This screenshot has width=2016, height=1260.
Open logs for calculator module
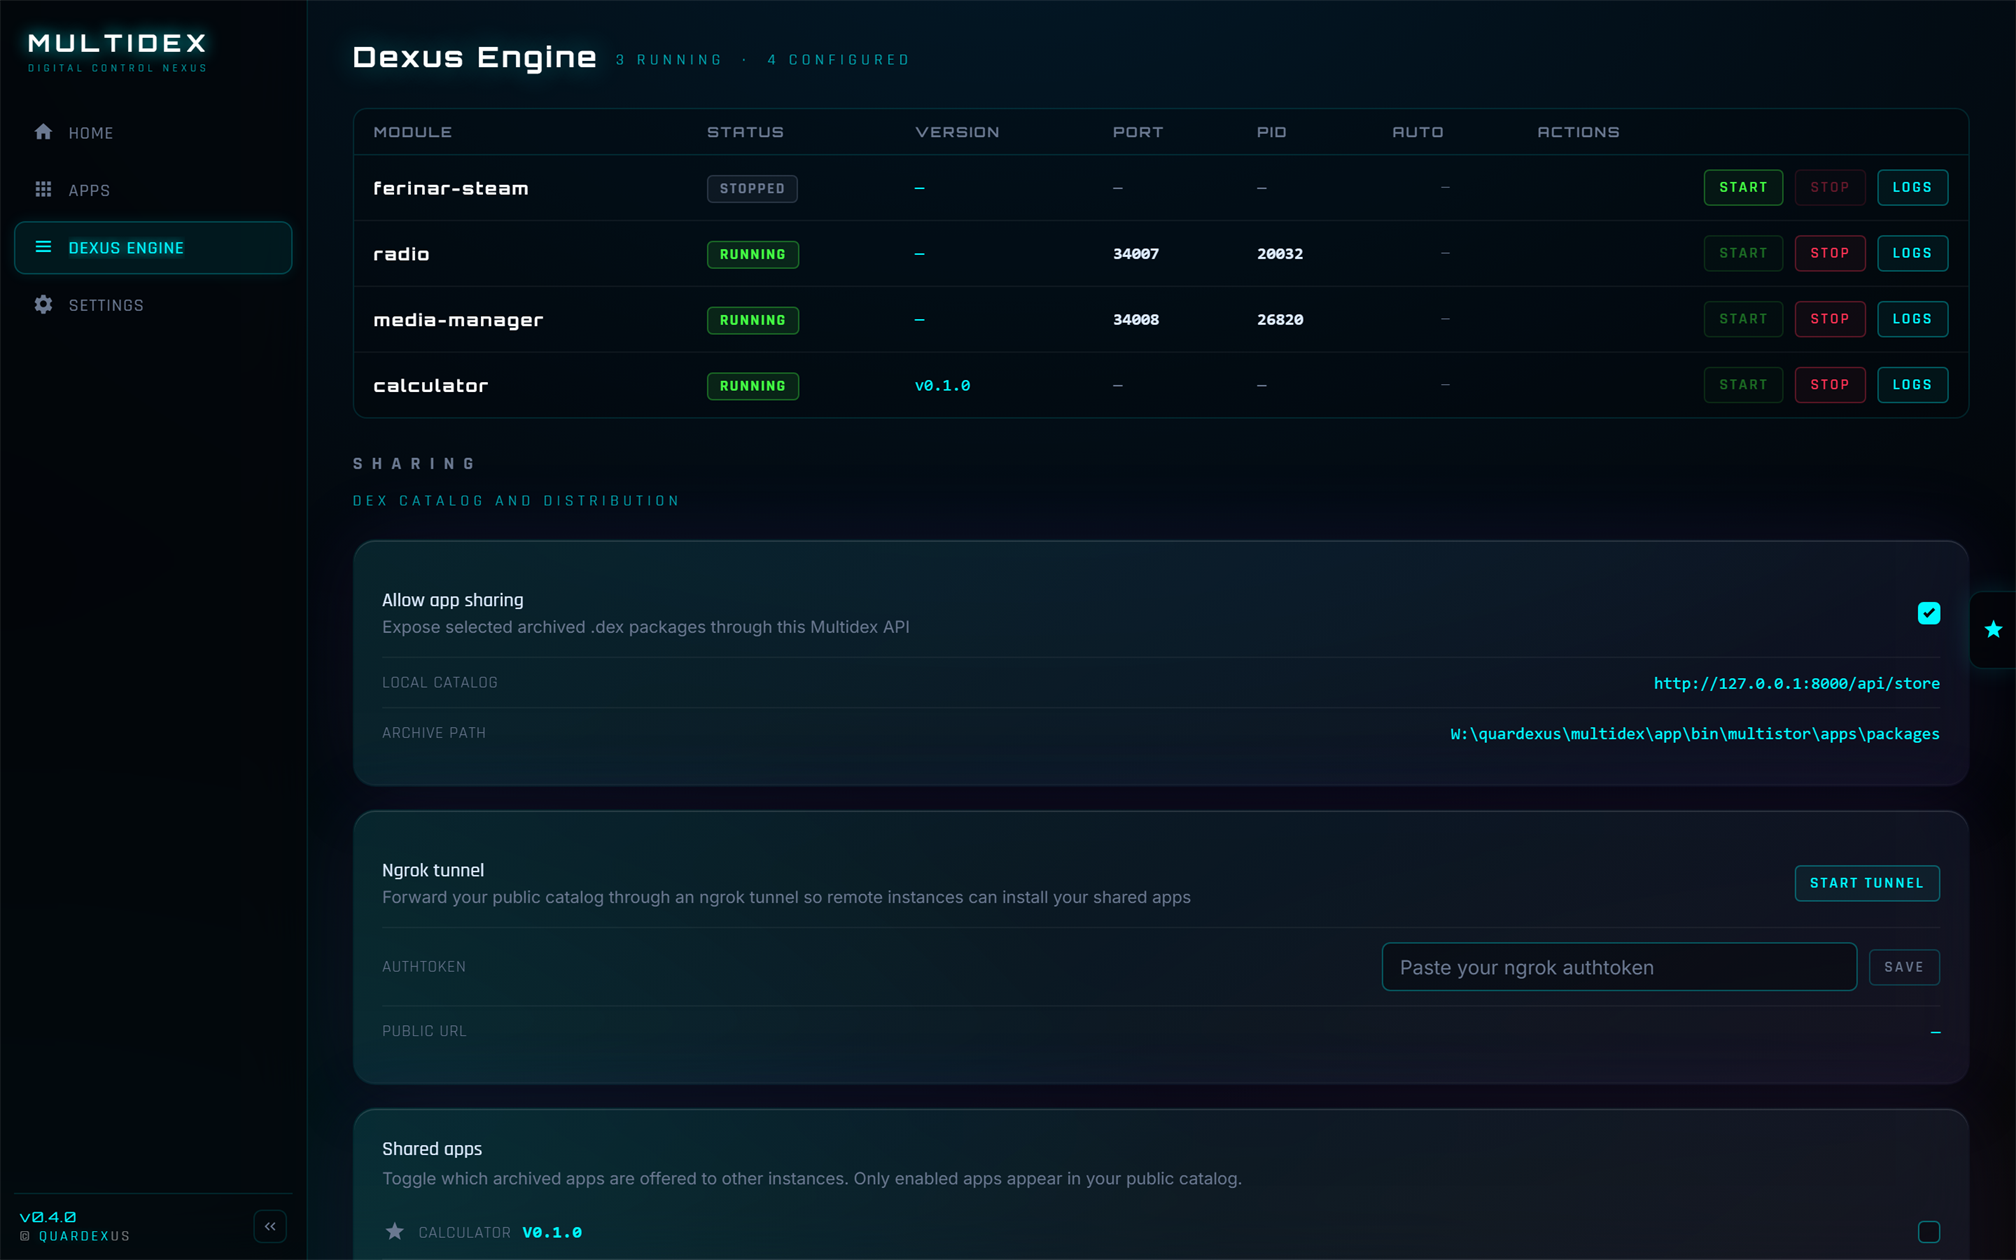1912,385
